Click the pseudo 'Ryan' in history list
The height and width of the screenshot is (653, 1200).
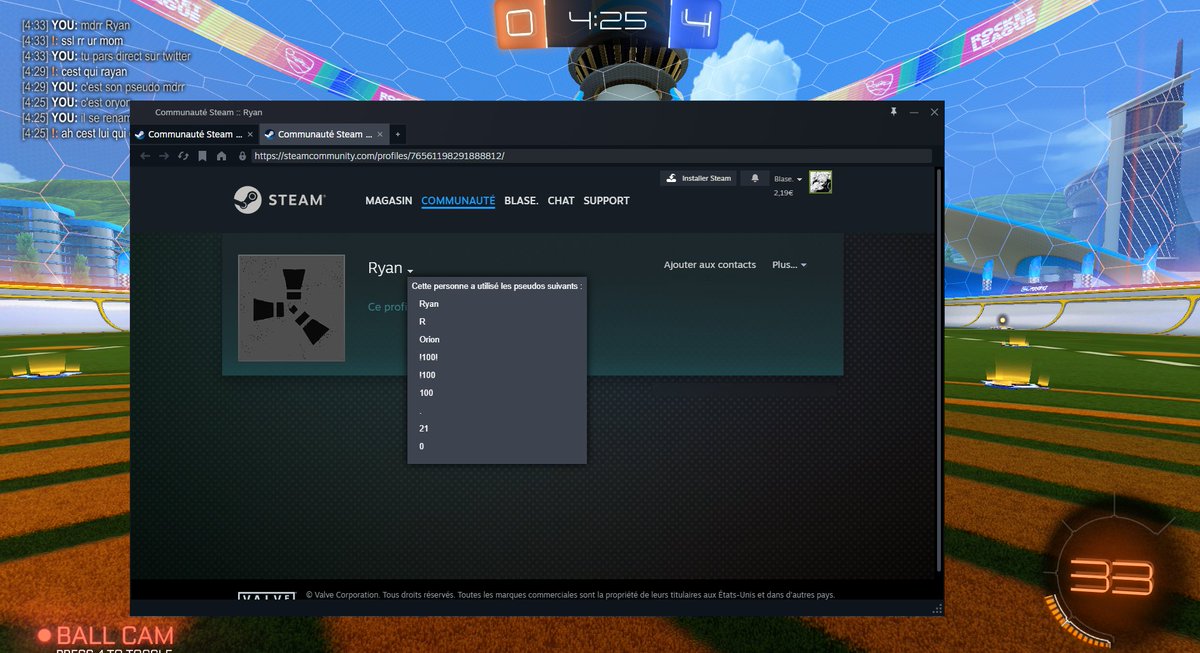[429, 304]
